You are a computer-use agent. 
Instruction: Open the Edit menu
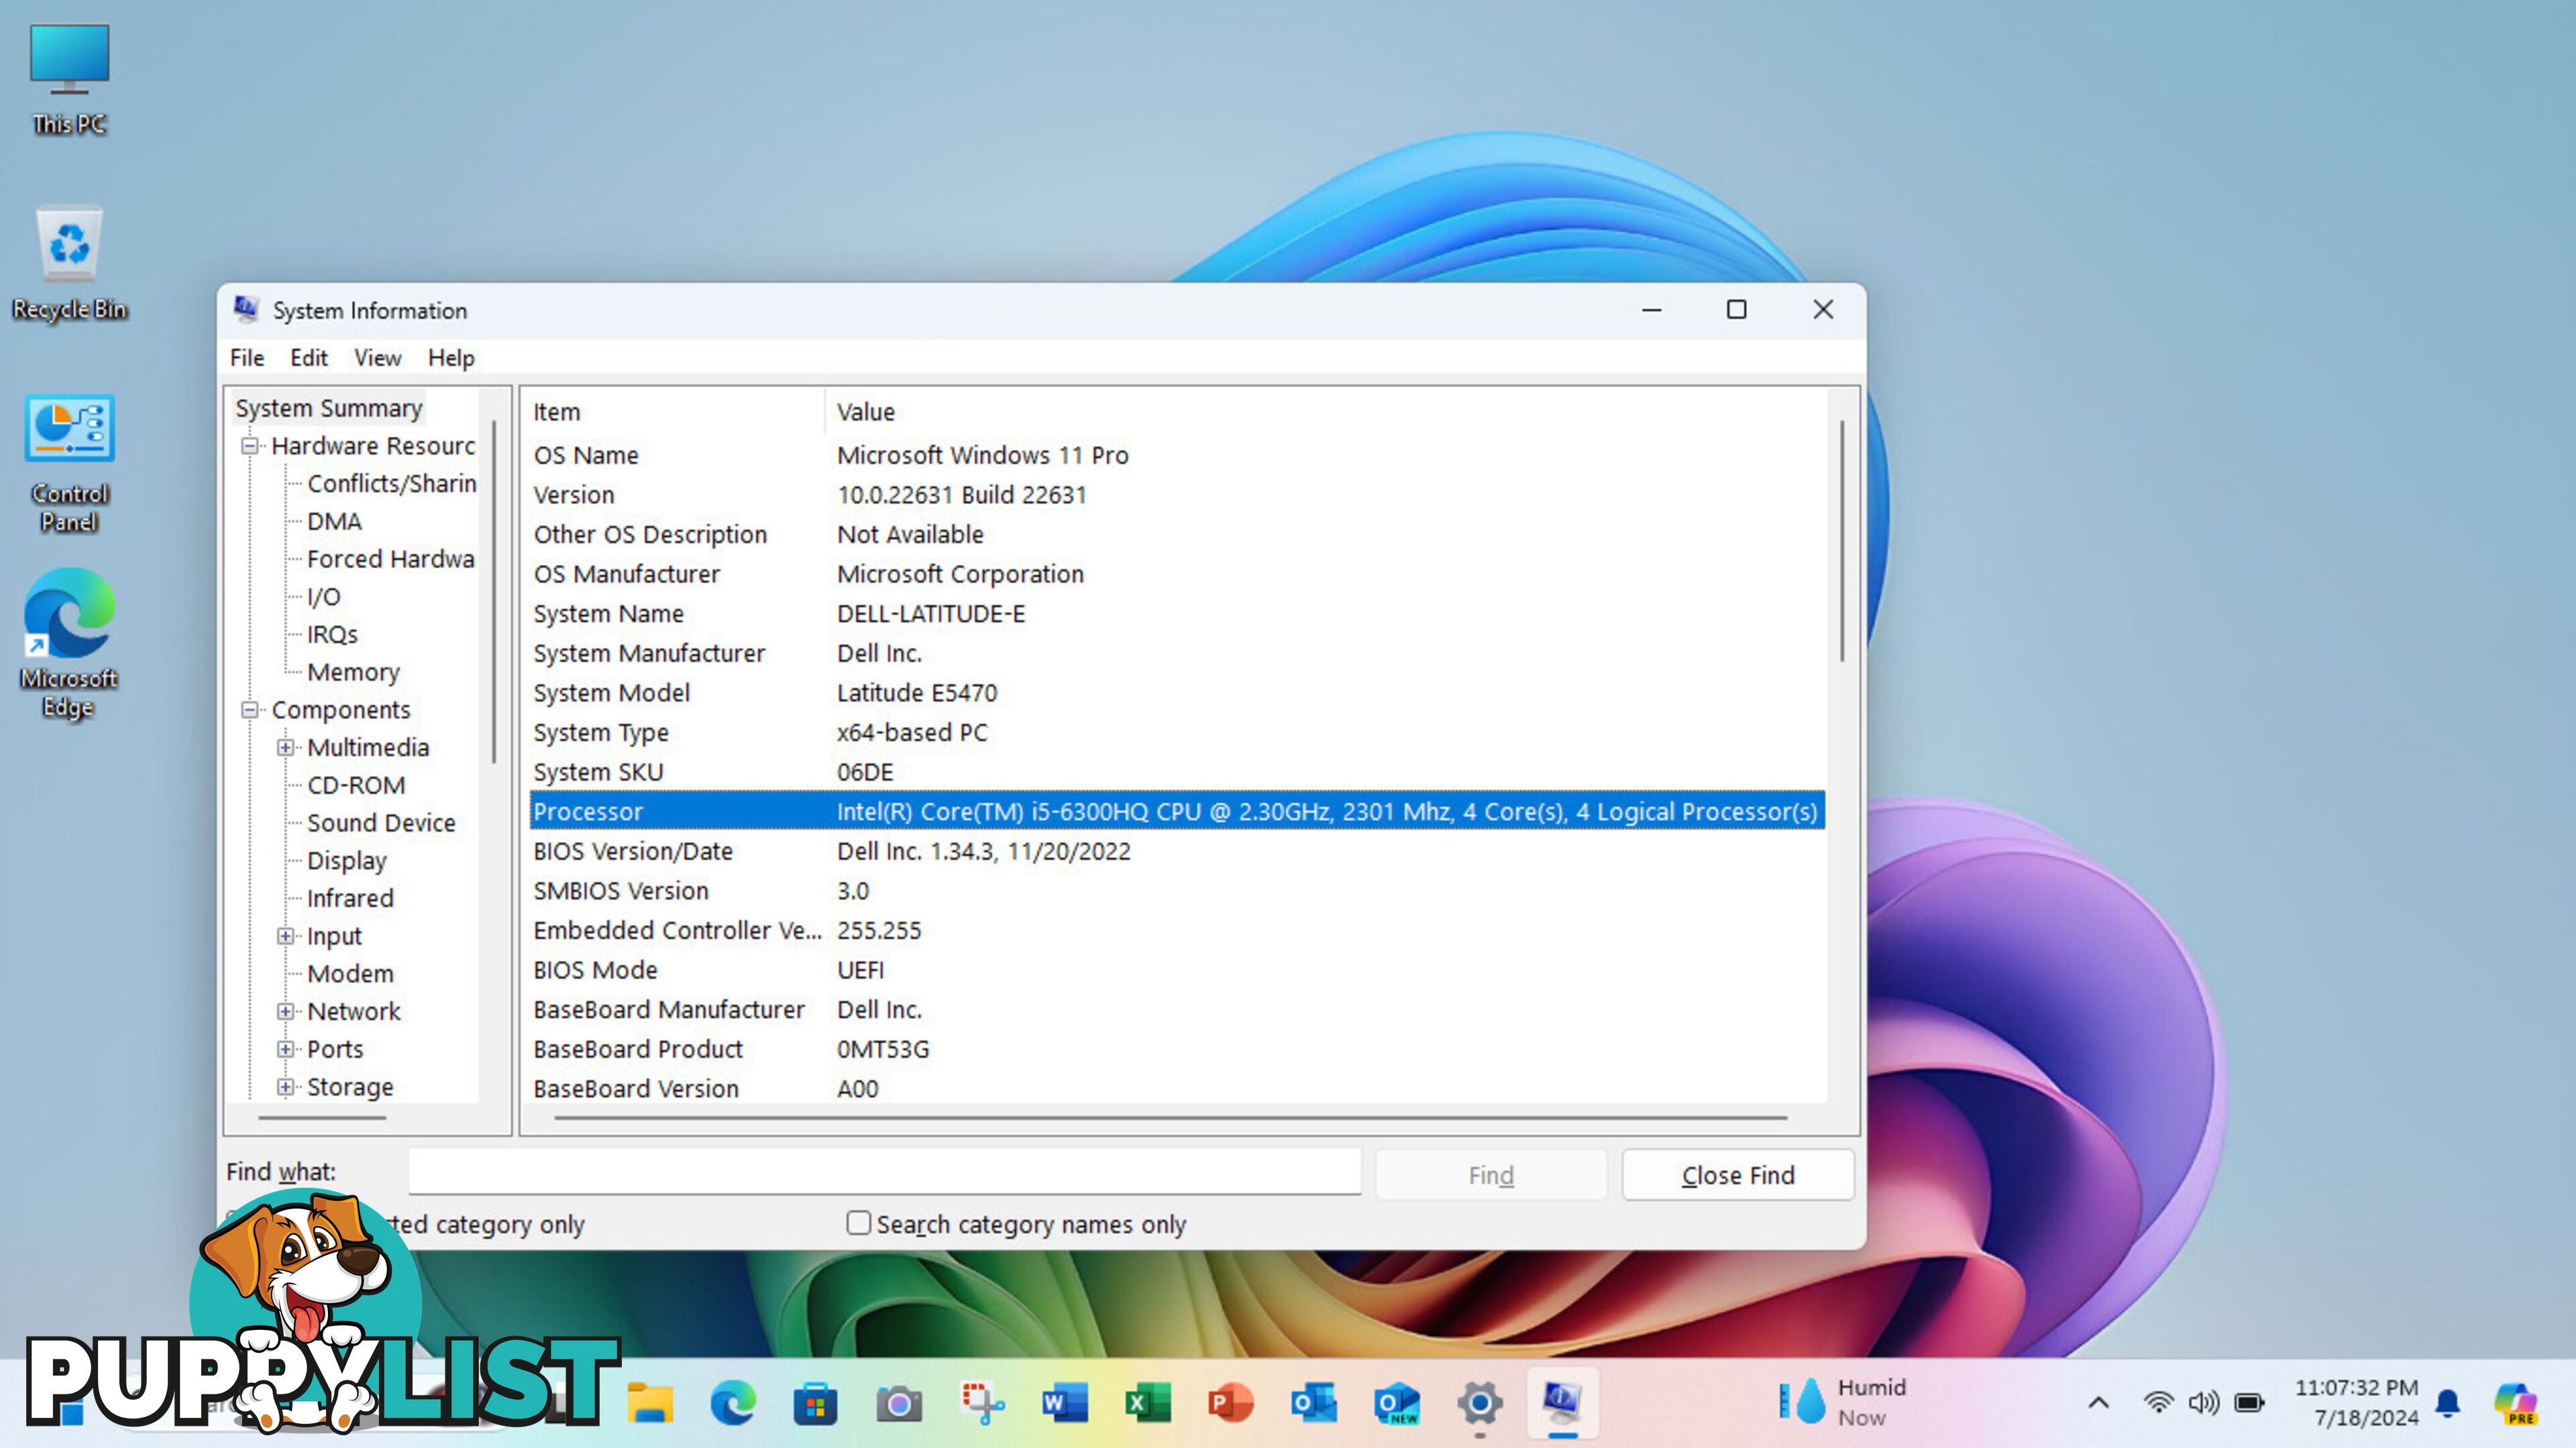[x=309, y=358]
